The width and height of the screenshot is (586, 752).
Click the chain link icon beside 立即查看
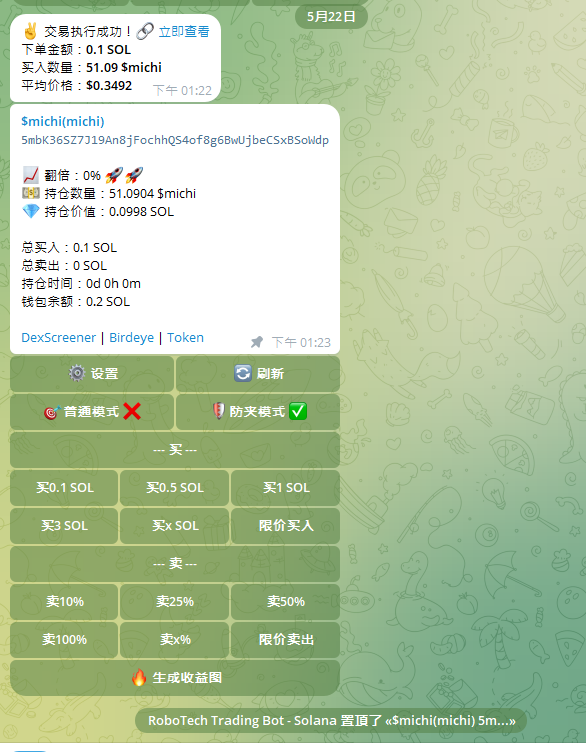pyautogui.click(x=145, y=32)
